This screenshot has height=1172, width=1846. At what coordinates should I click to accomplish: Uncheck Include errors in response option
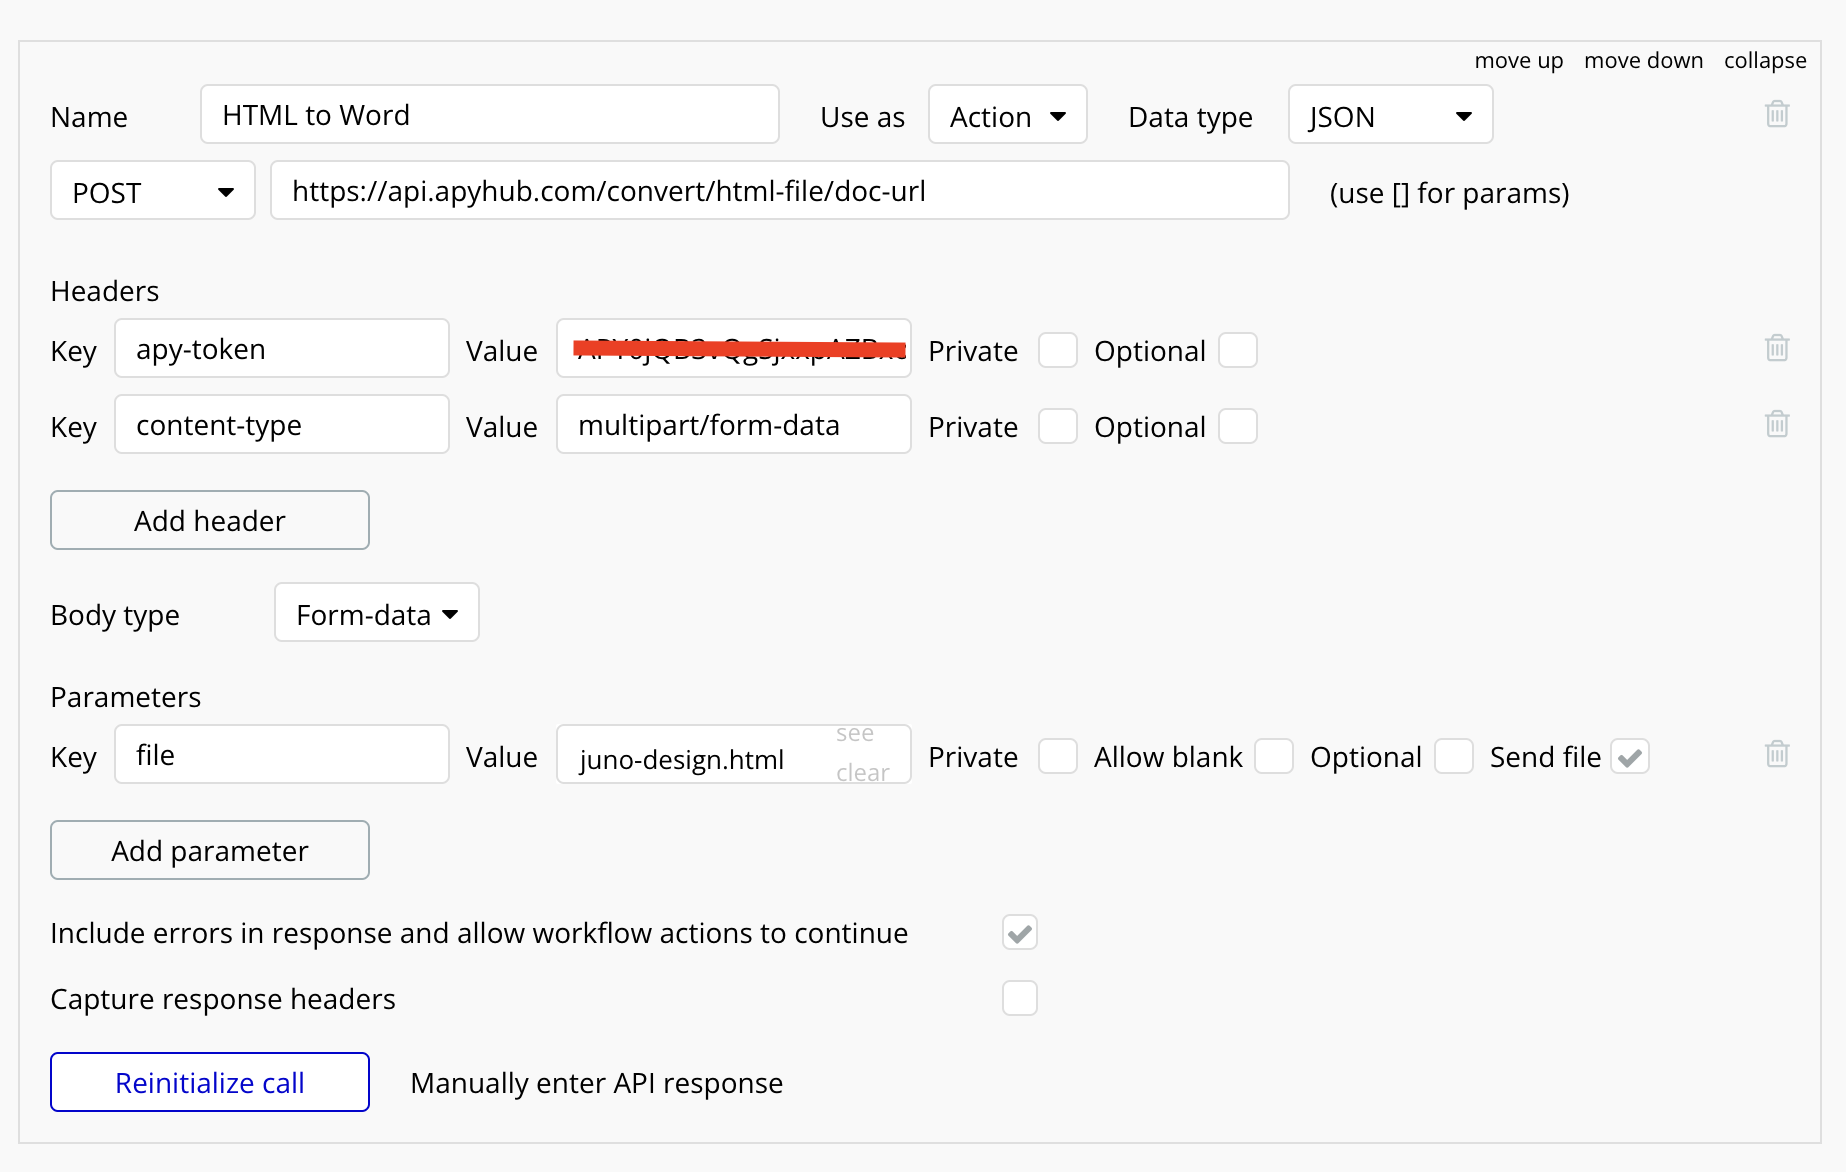(1019, 933)
